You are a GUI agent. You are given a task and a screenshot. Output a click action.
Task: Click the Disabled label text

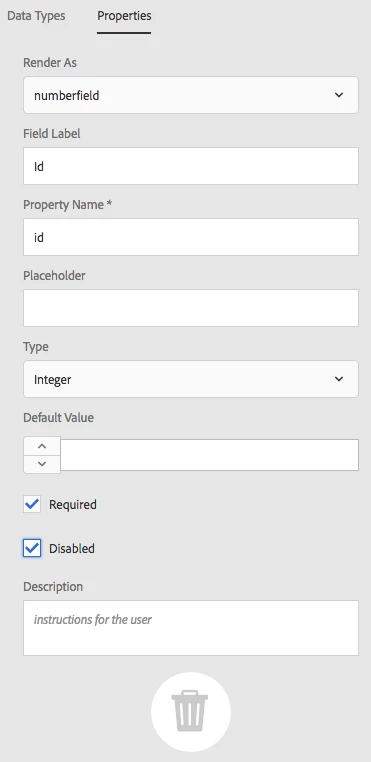coord(72,549)
